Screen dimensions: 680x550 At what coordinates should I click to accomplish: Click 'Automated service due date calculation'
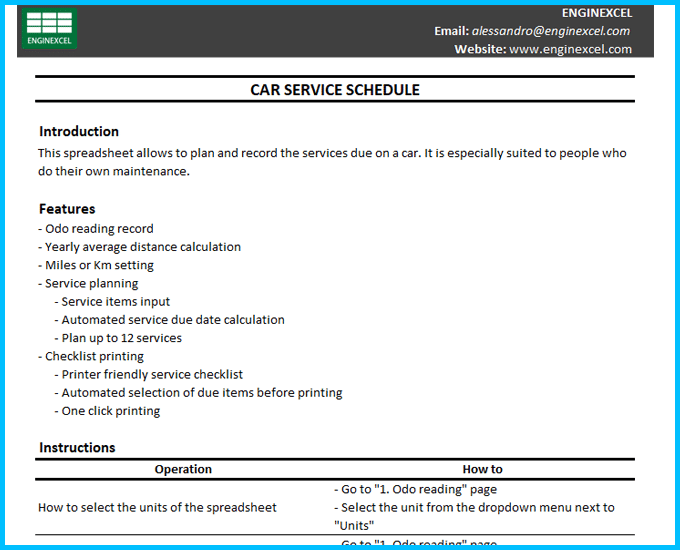pos(170,320)
